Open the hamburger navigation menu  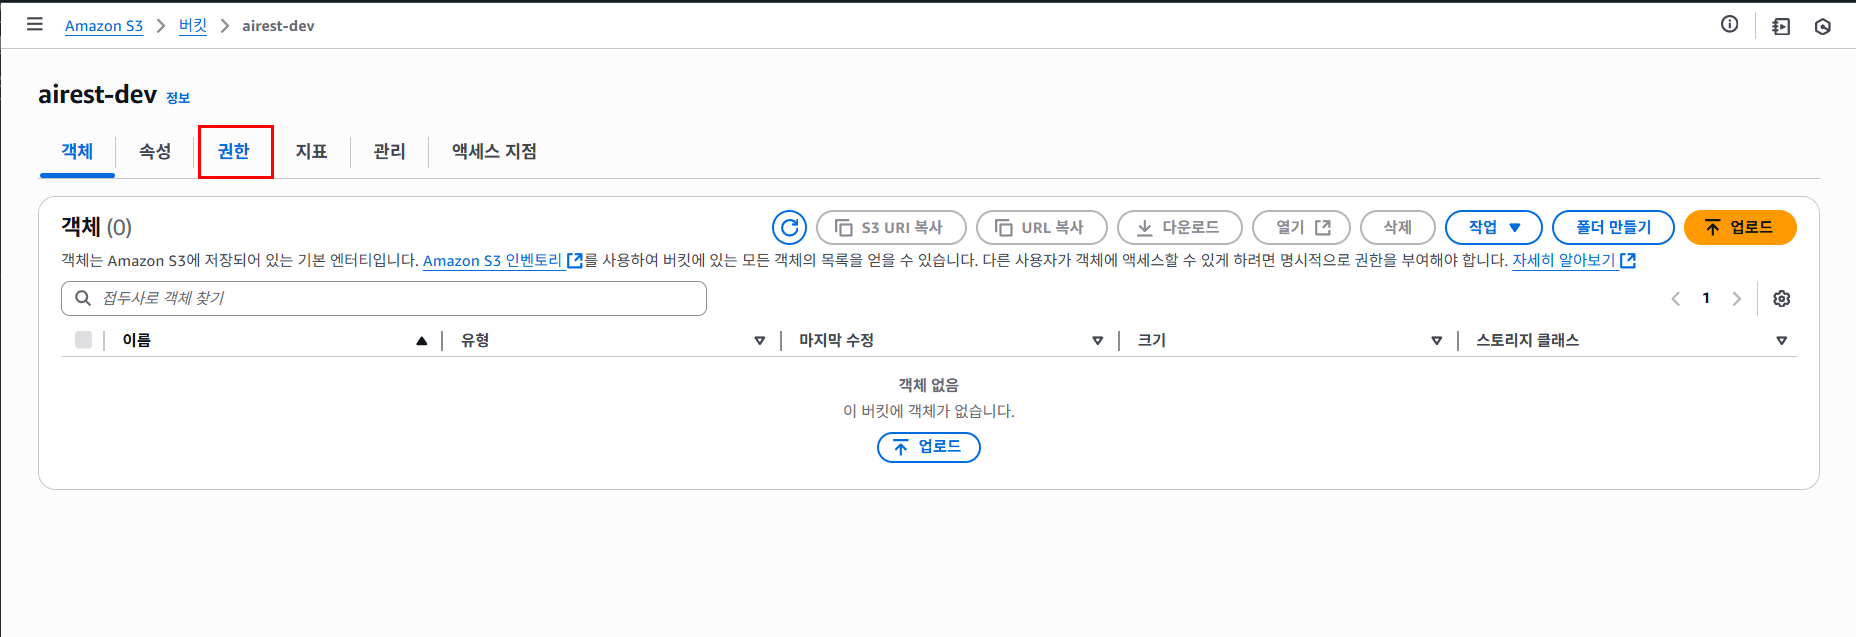35,24
